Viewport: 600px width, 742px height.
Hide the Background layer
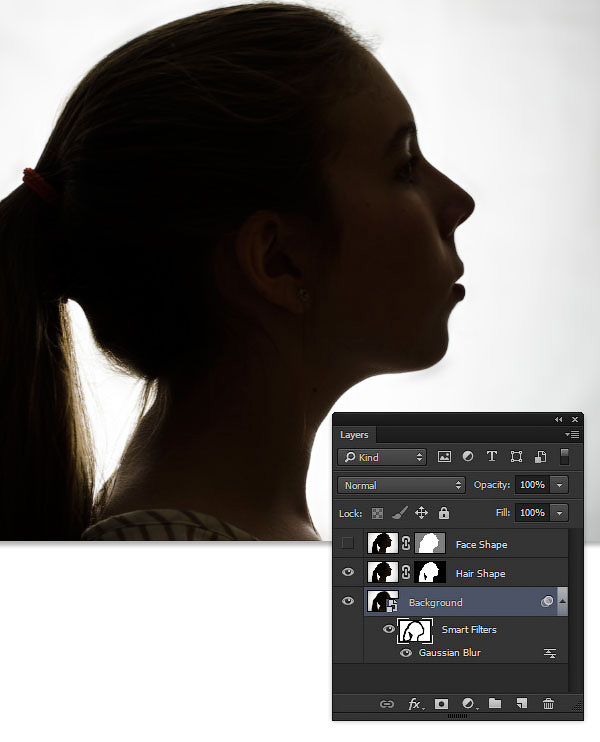348,601
